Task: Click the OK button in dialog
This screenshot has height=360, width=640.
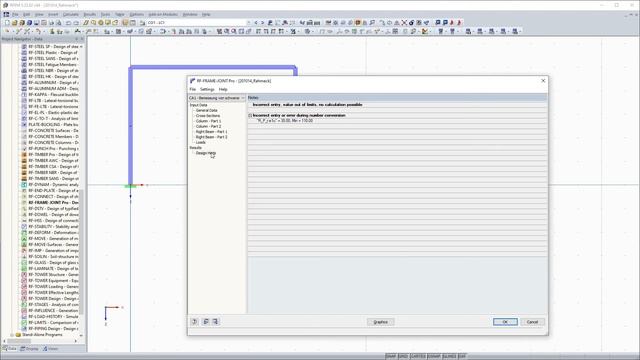Action: (505, 322)
